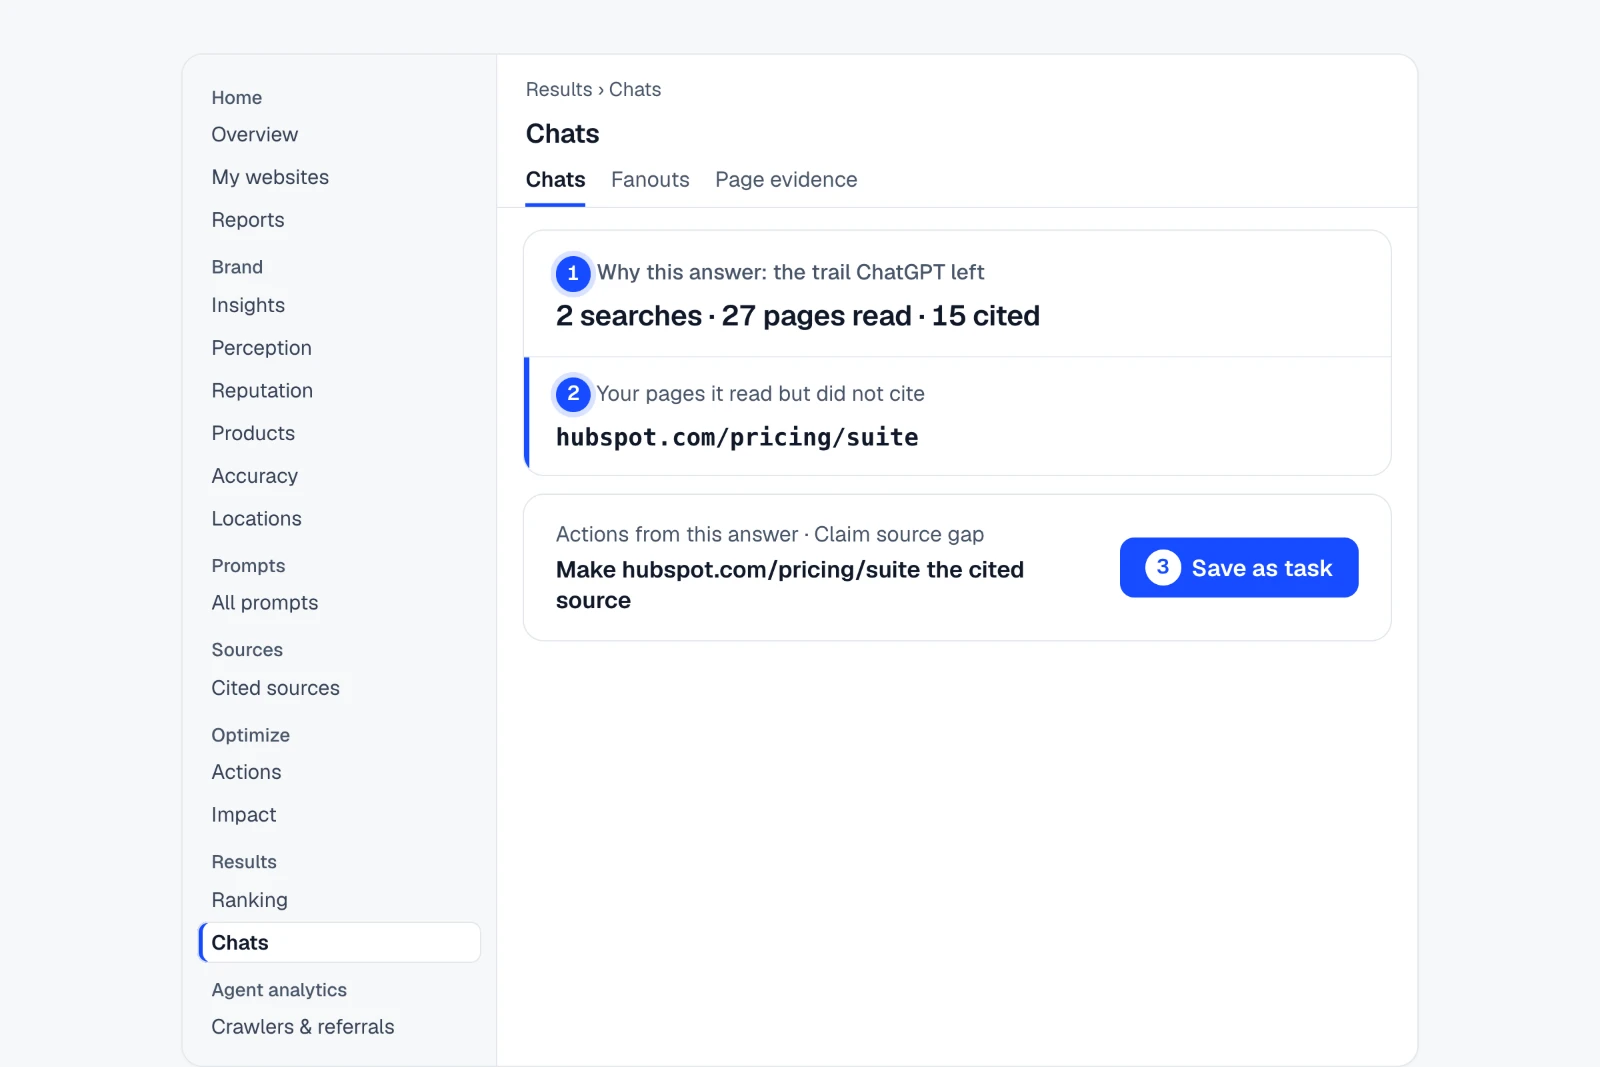Open Products in the sidebar
The height and width of the screenshot is (1067, 1600).
click(253, 433)
